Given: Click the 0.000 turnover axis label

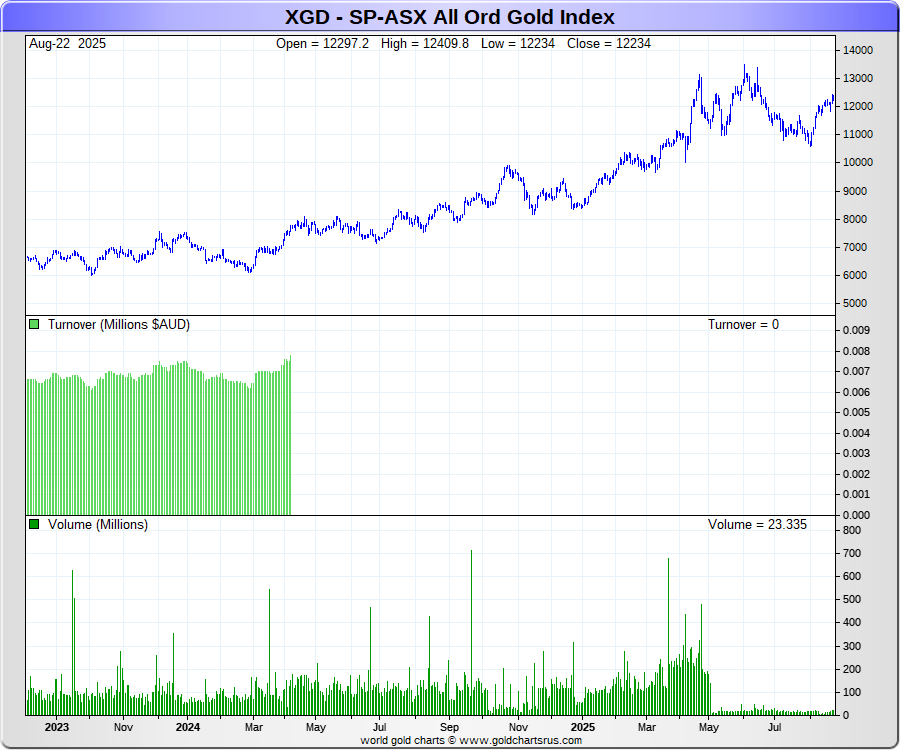Looking at the screenshot, I should (x=856, y=515).
